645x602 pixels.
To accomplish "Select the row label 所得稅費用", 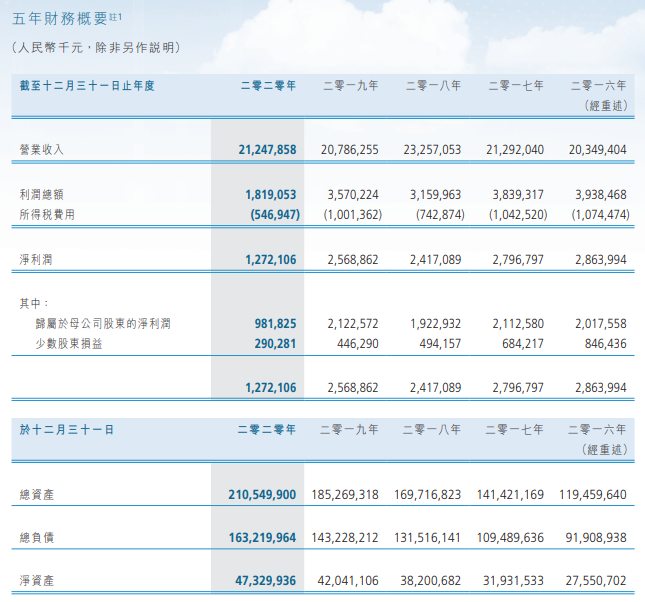I will click(47, 214).
